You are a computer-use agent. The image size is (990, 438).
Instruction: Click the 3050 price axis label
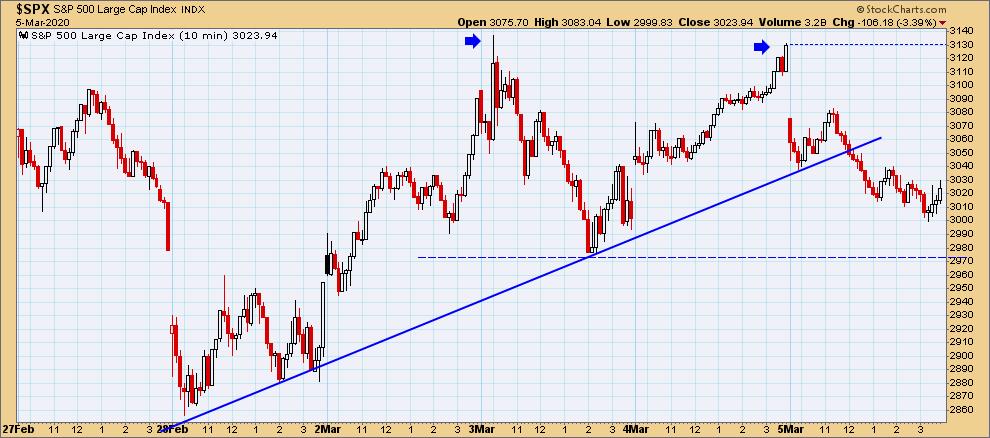tap(960, 153)
